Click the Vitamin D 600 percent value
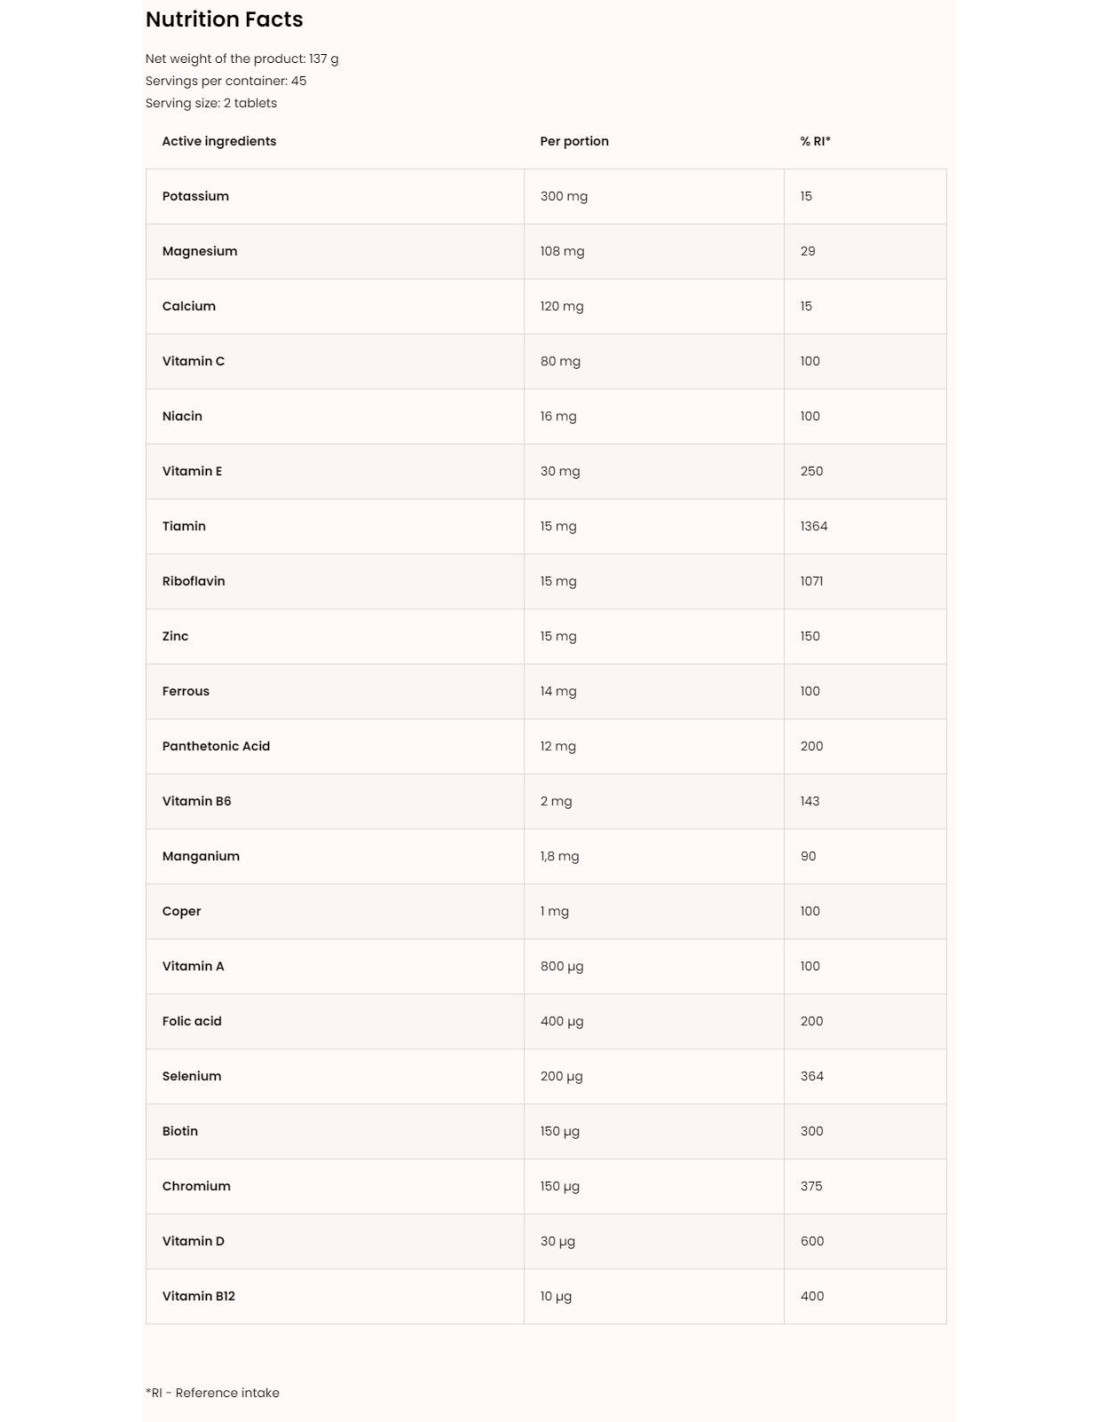Viewport: 1100px width, 1422px height. tap(812, 1241)
